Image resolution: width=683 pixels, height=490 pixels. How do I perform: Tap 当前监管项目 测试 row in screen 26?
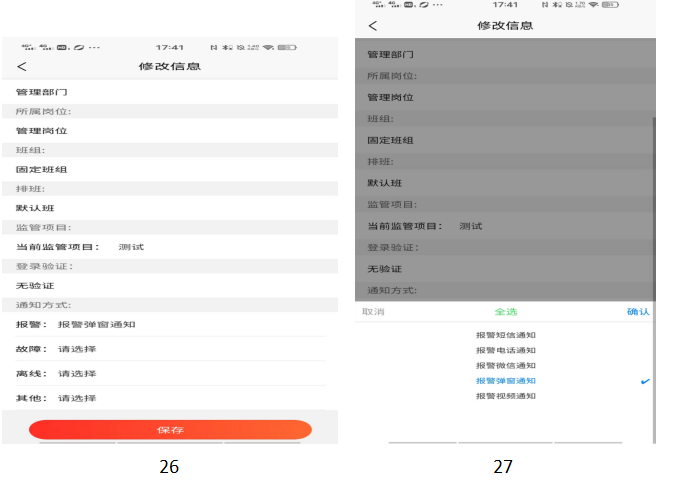170,247
